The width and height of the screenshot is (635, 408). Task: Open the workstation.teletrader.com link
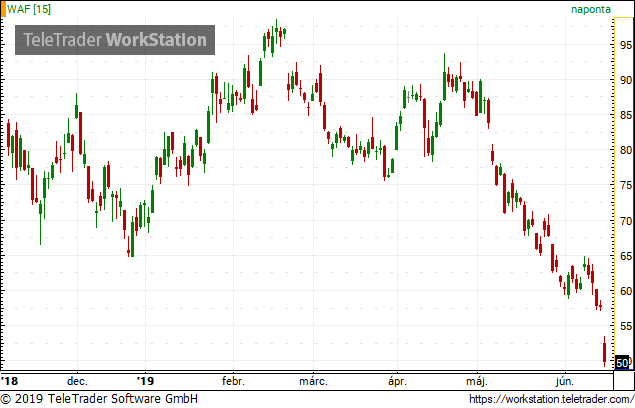point(552,399)
